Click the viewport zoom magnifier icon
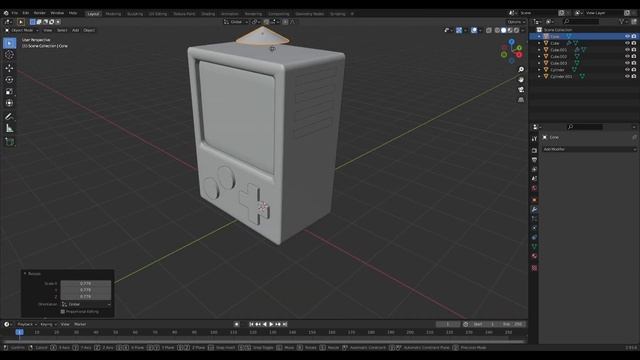Viewport: 640px width, 360px height. coord(521,69)
